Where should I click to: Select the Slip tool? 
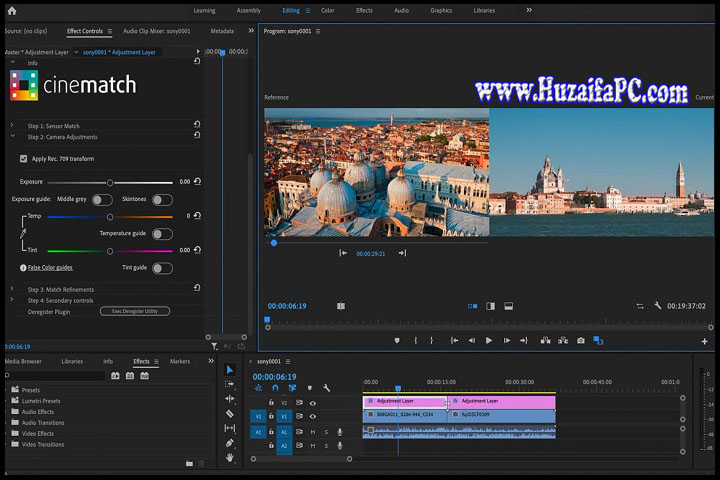(x=230, y=428)
